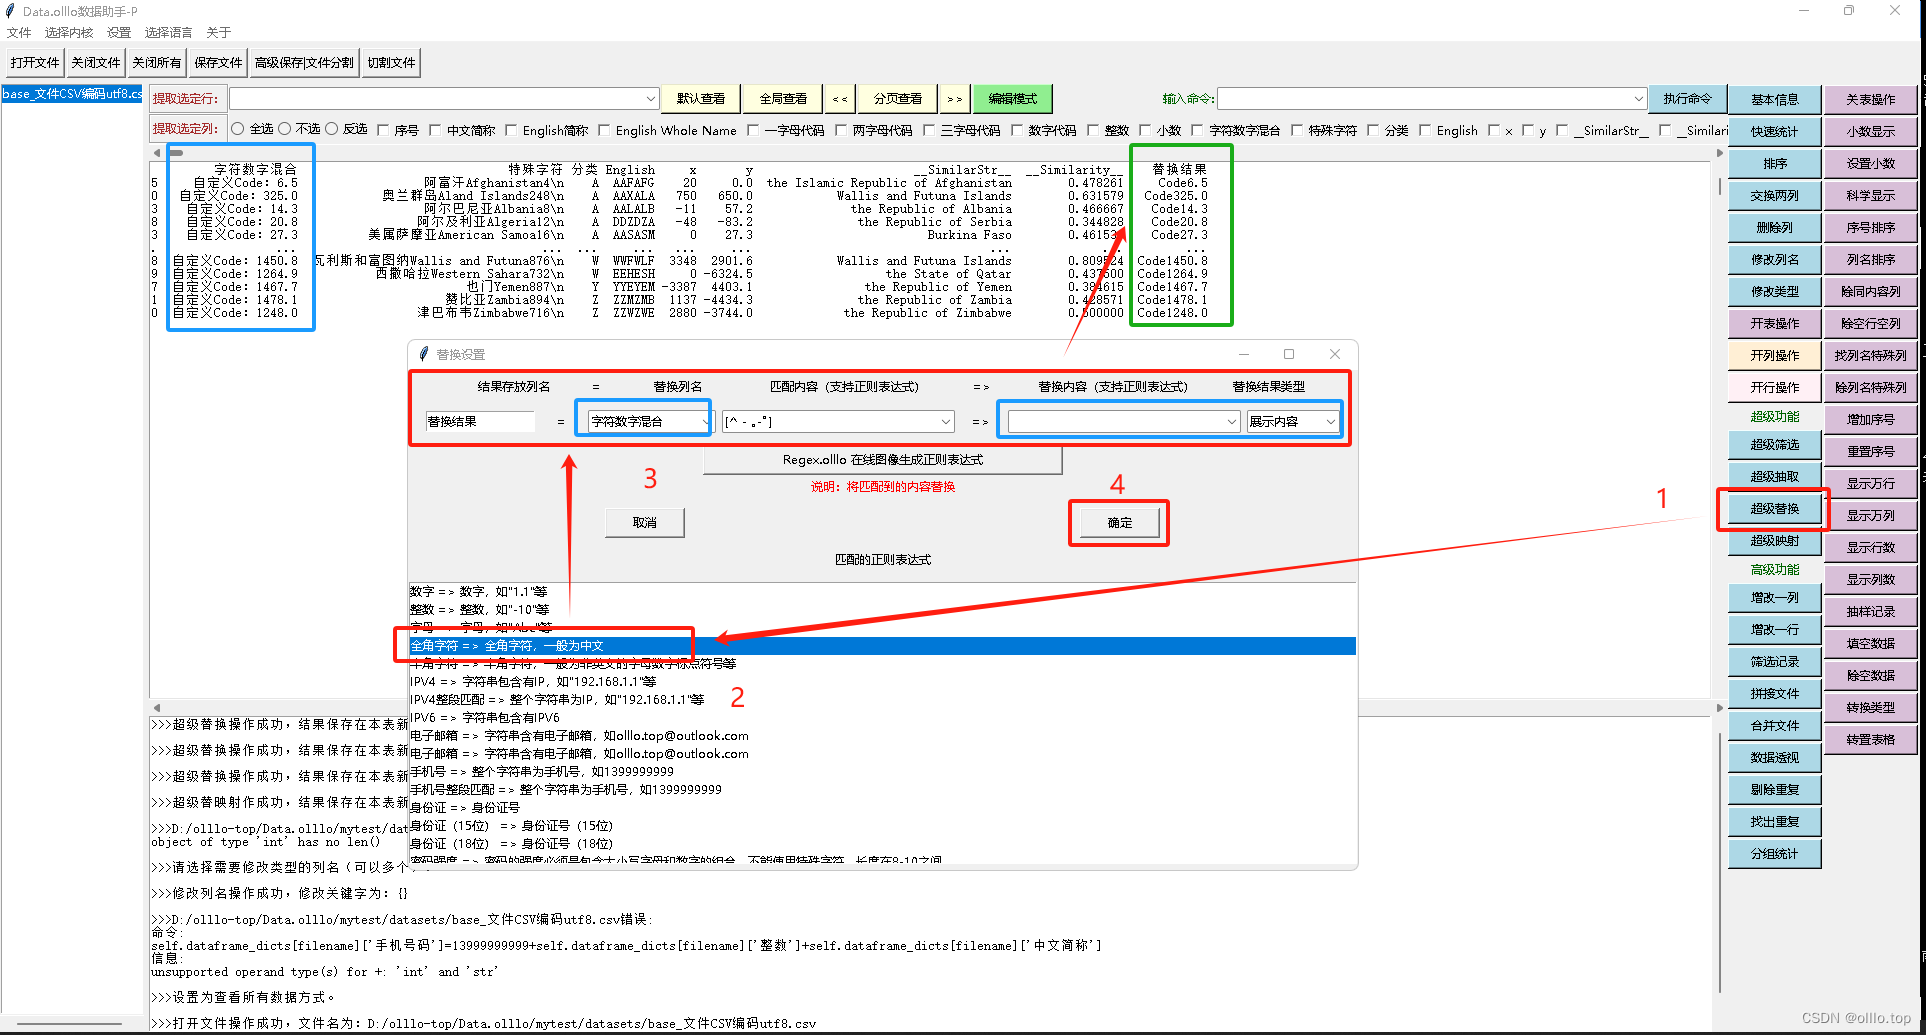Run 剔除重复 to remove duplicates
1926x1035 pixels.
tap(1774, 789)
